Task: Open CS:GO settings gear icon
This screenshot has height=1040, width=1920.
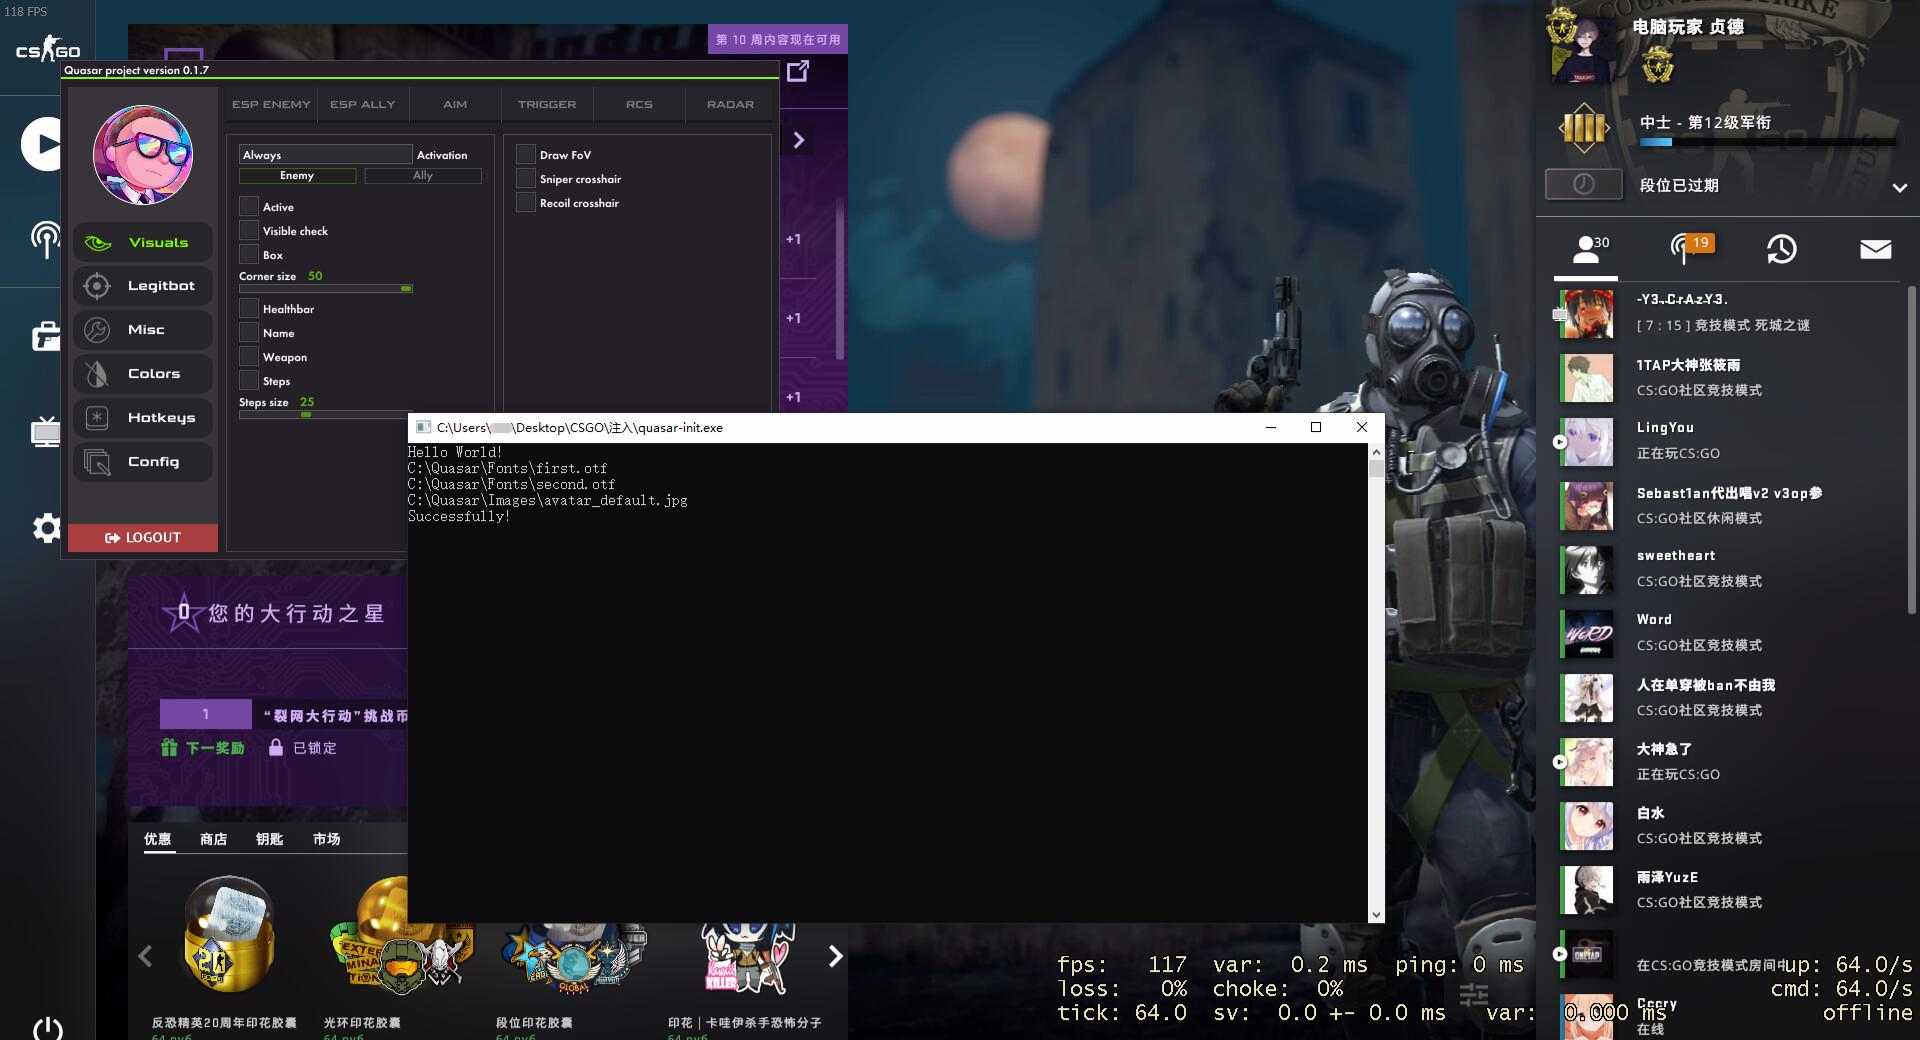Action: 47,527
